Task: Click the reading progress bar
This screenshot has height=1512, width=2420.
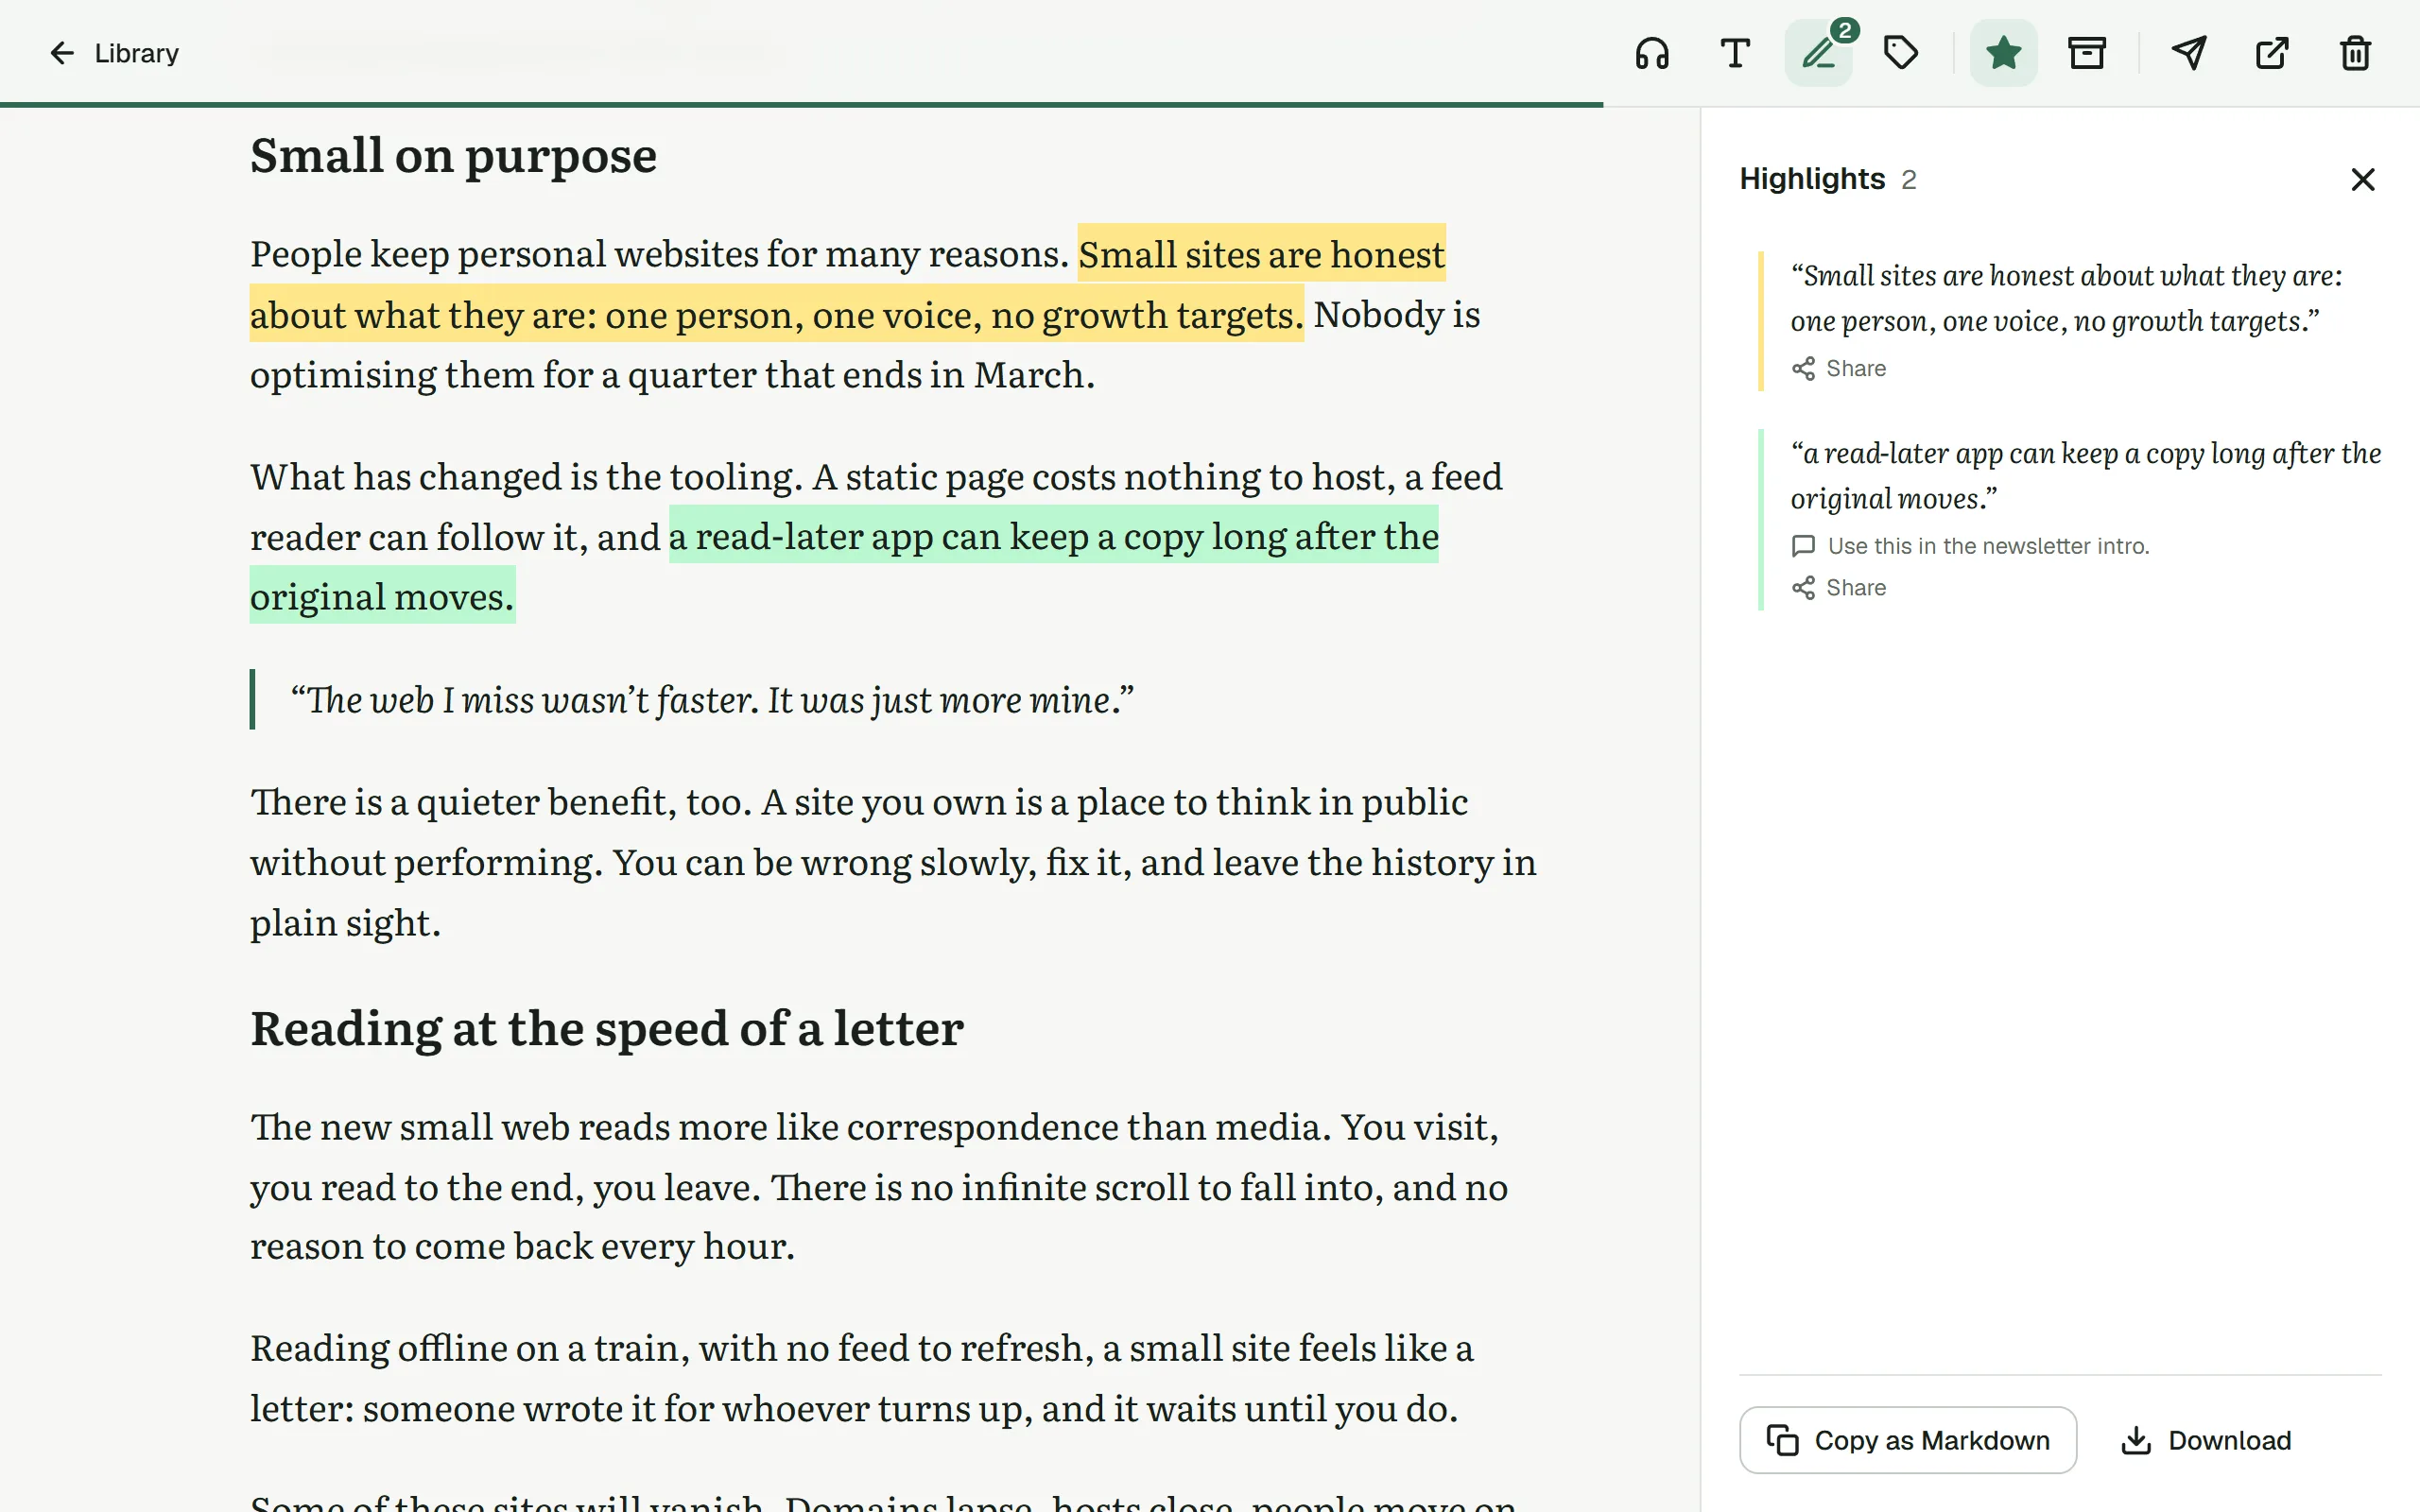Action: [801, 104]
